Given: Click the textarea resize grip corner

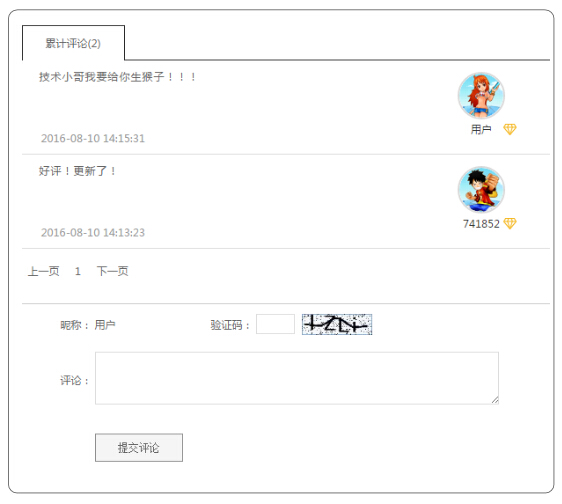Looking at the screenshot, I should (x=495, y=400).
